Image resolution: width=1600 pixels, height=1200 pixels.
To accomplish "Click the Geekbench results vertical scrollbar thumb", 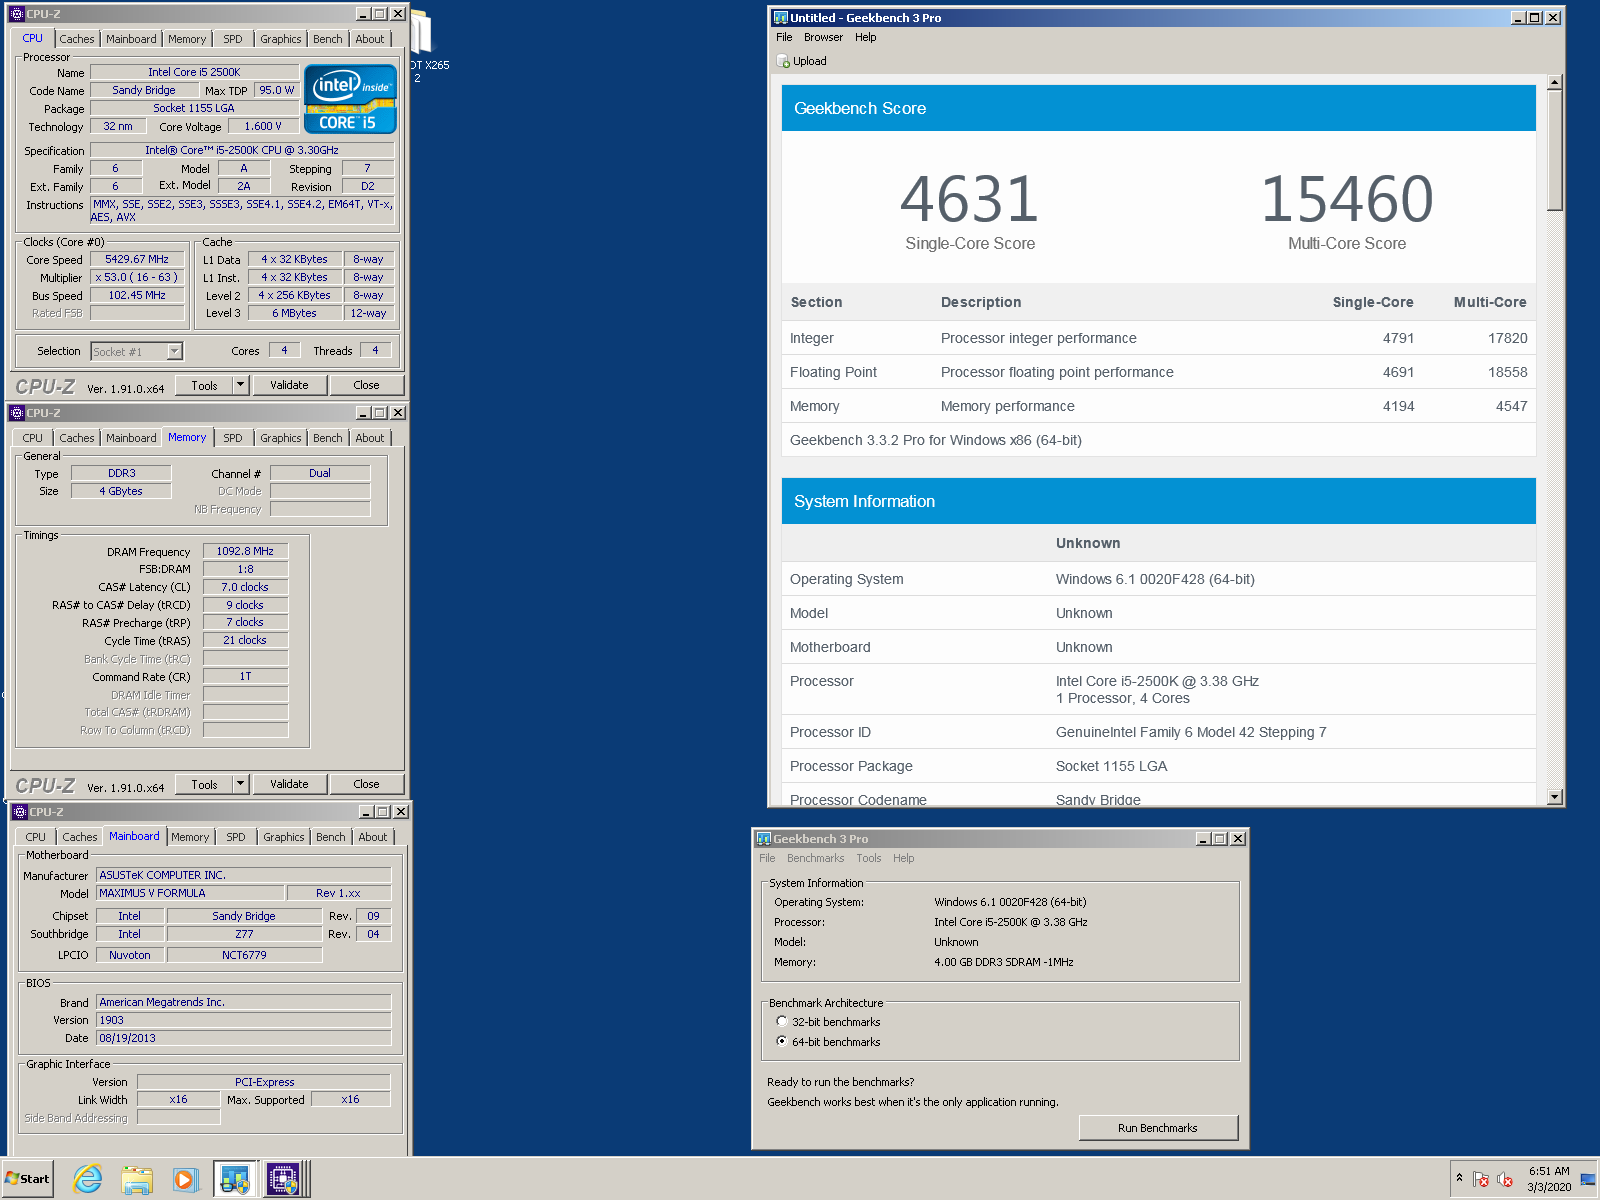I will coord(1554,150).
